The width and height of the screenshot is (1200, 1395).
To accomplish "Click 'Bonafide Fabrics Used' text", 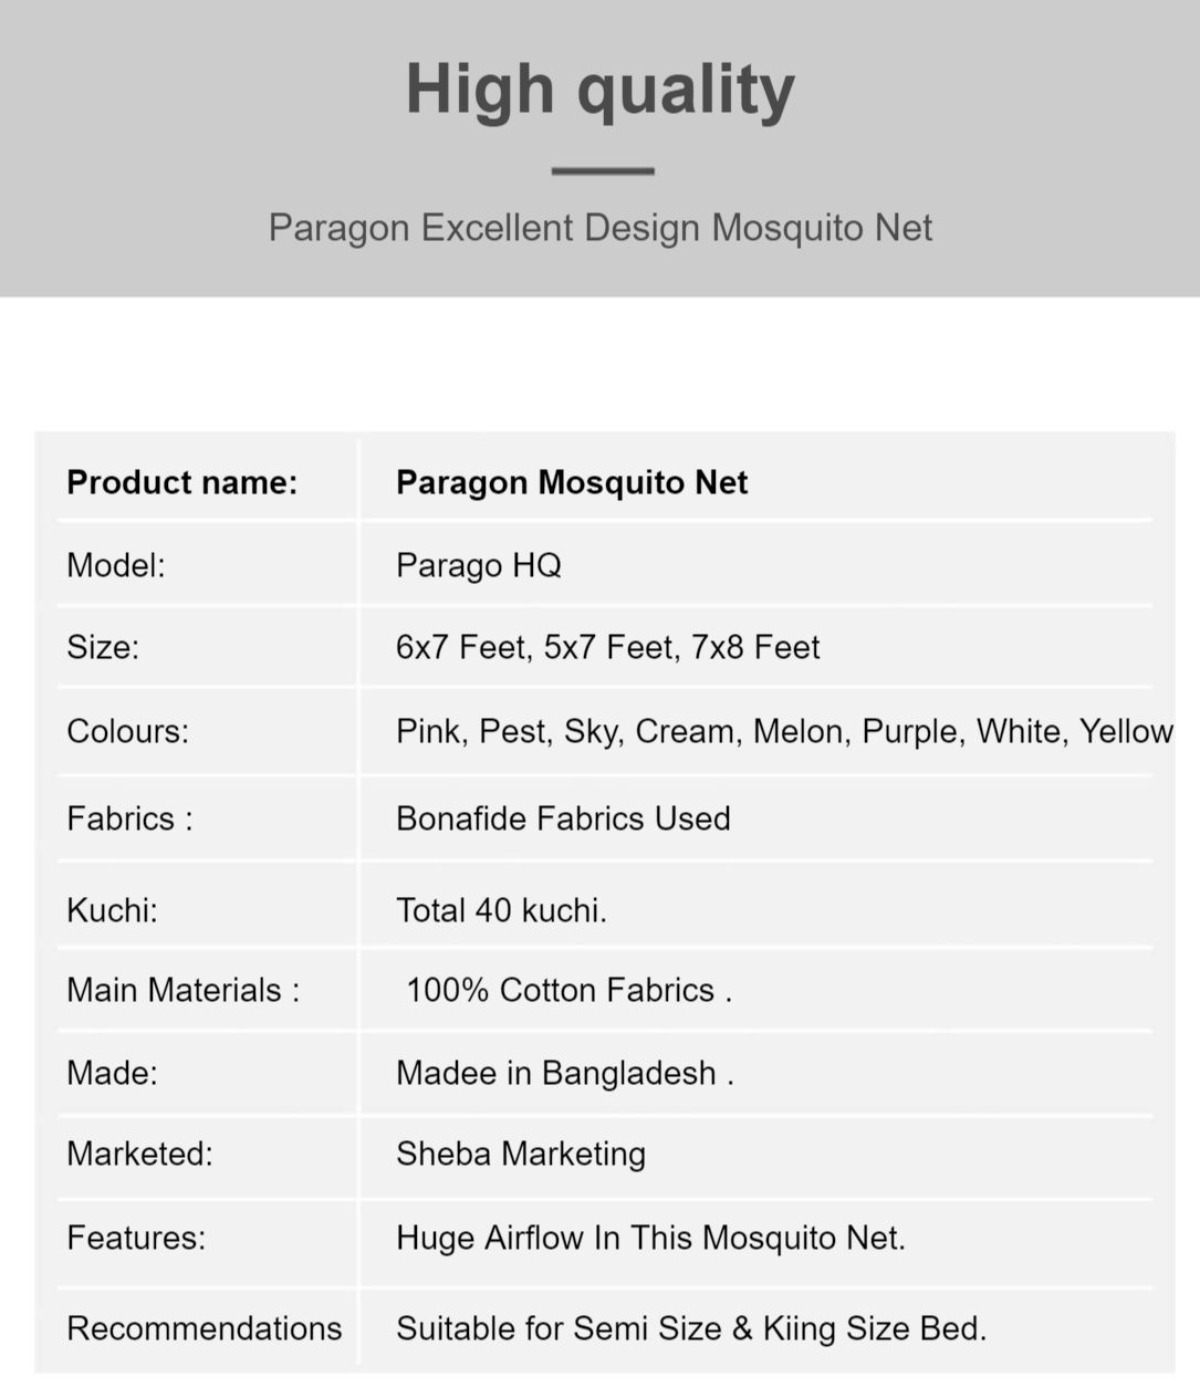I will pos(563,818).
